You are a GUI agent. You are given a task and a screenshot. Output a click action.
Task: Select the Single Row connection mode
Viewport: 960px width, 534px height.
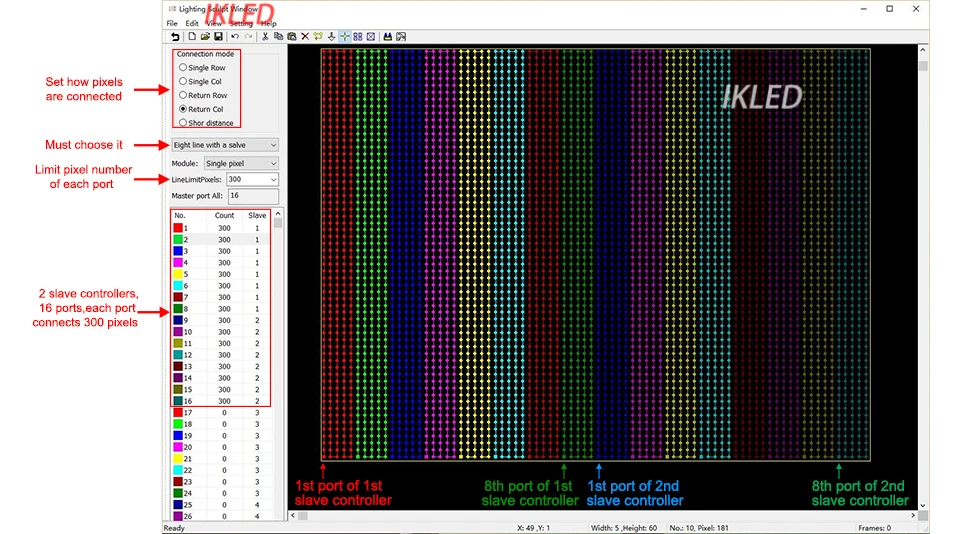click(x=202, y=67)
